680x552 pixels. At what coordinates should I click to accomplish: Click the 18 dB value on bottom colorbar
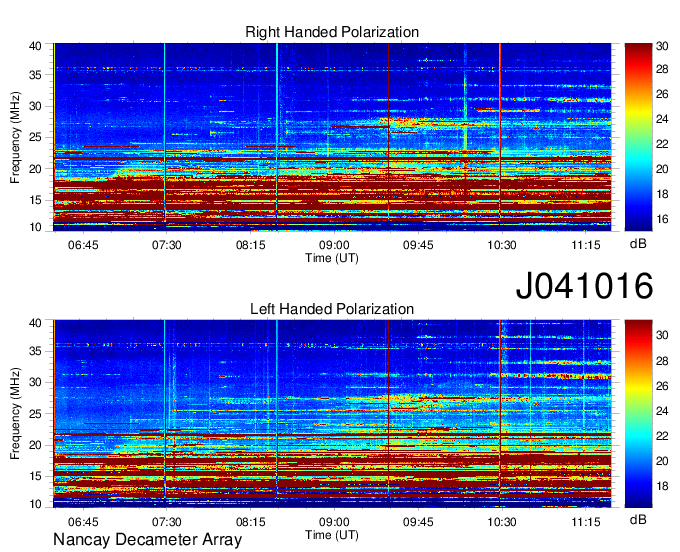pyautogui.click(x=662, y=487)
